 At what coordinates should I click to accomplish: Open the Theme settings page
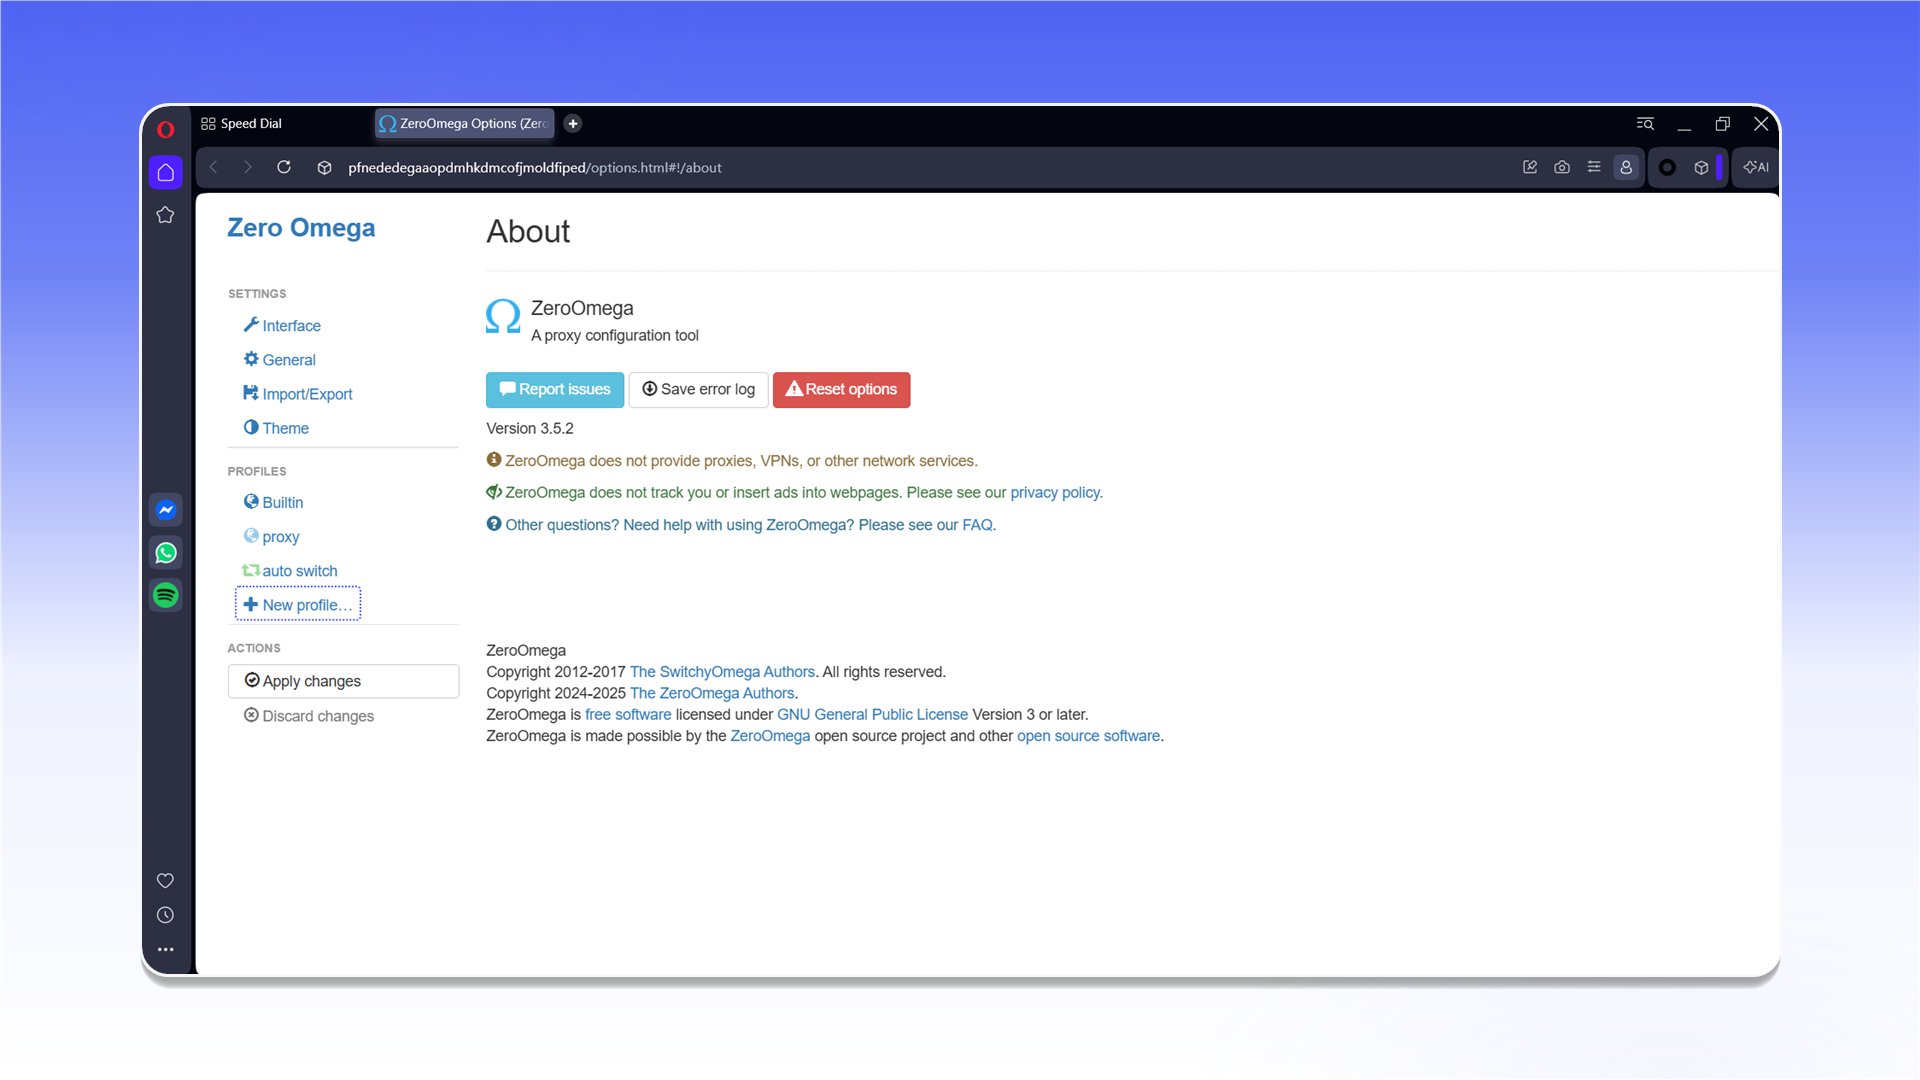tap(276, 428)
